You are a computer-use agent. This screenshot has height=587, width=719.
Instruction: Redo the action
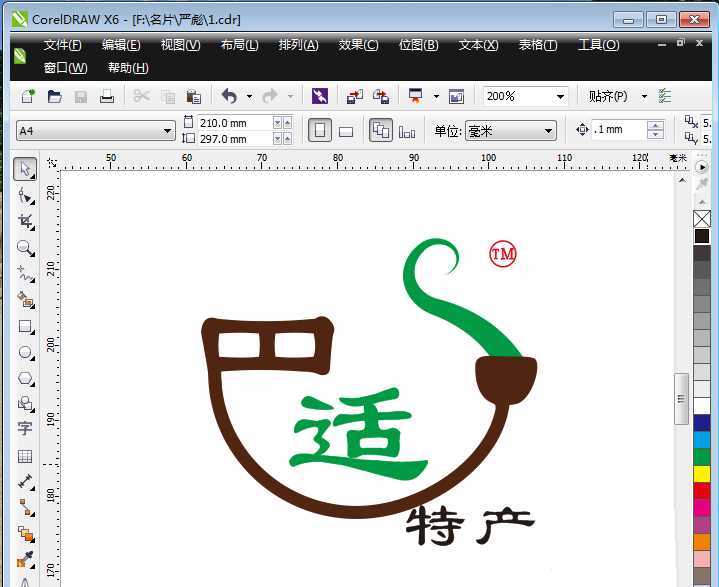270,96
